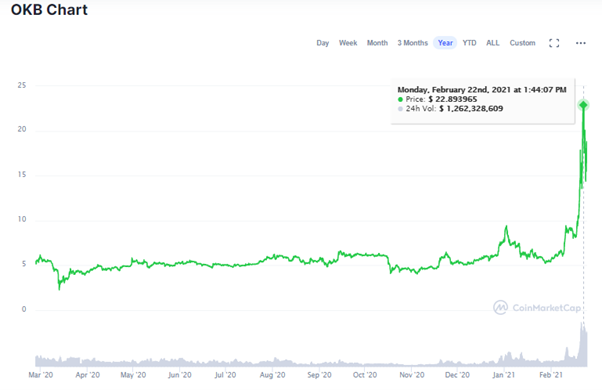The width and height of the screenshot is (602, 390).
Task: Click the 15 y-axis value
Action: (x=22, y=175)
